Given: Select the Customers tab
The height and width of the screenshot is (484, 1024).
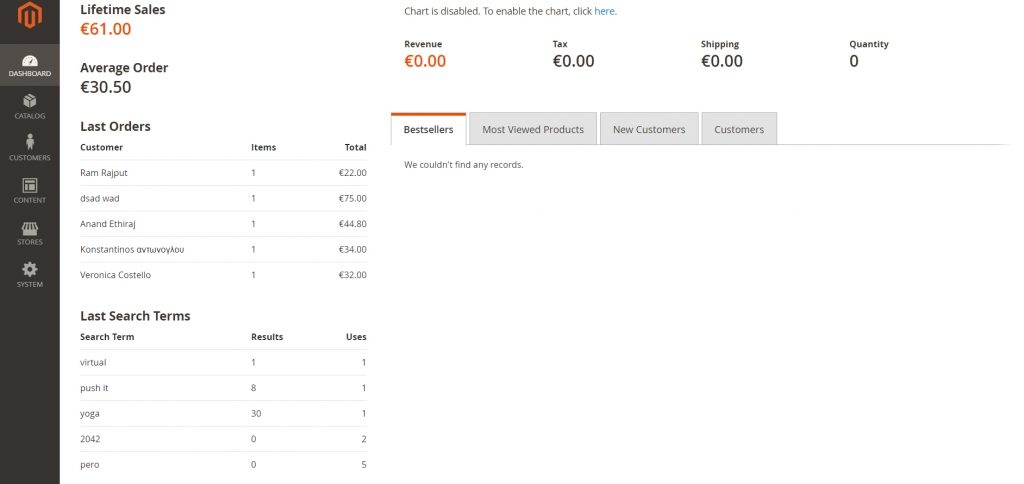Looking at the screenshot, I should (x=738, y=129).
